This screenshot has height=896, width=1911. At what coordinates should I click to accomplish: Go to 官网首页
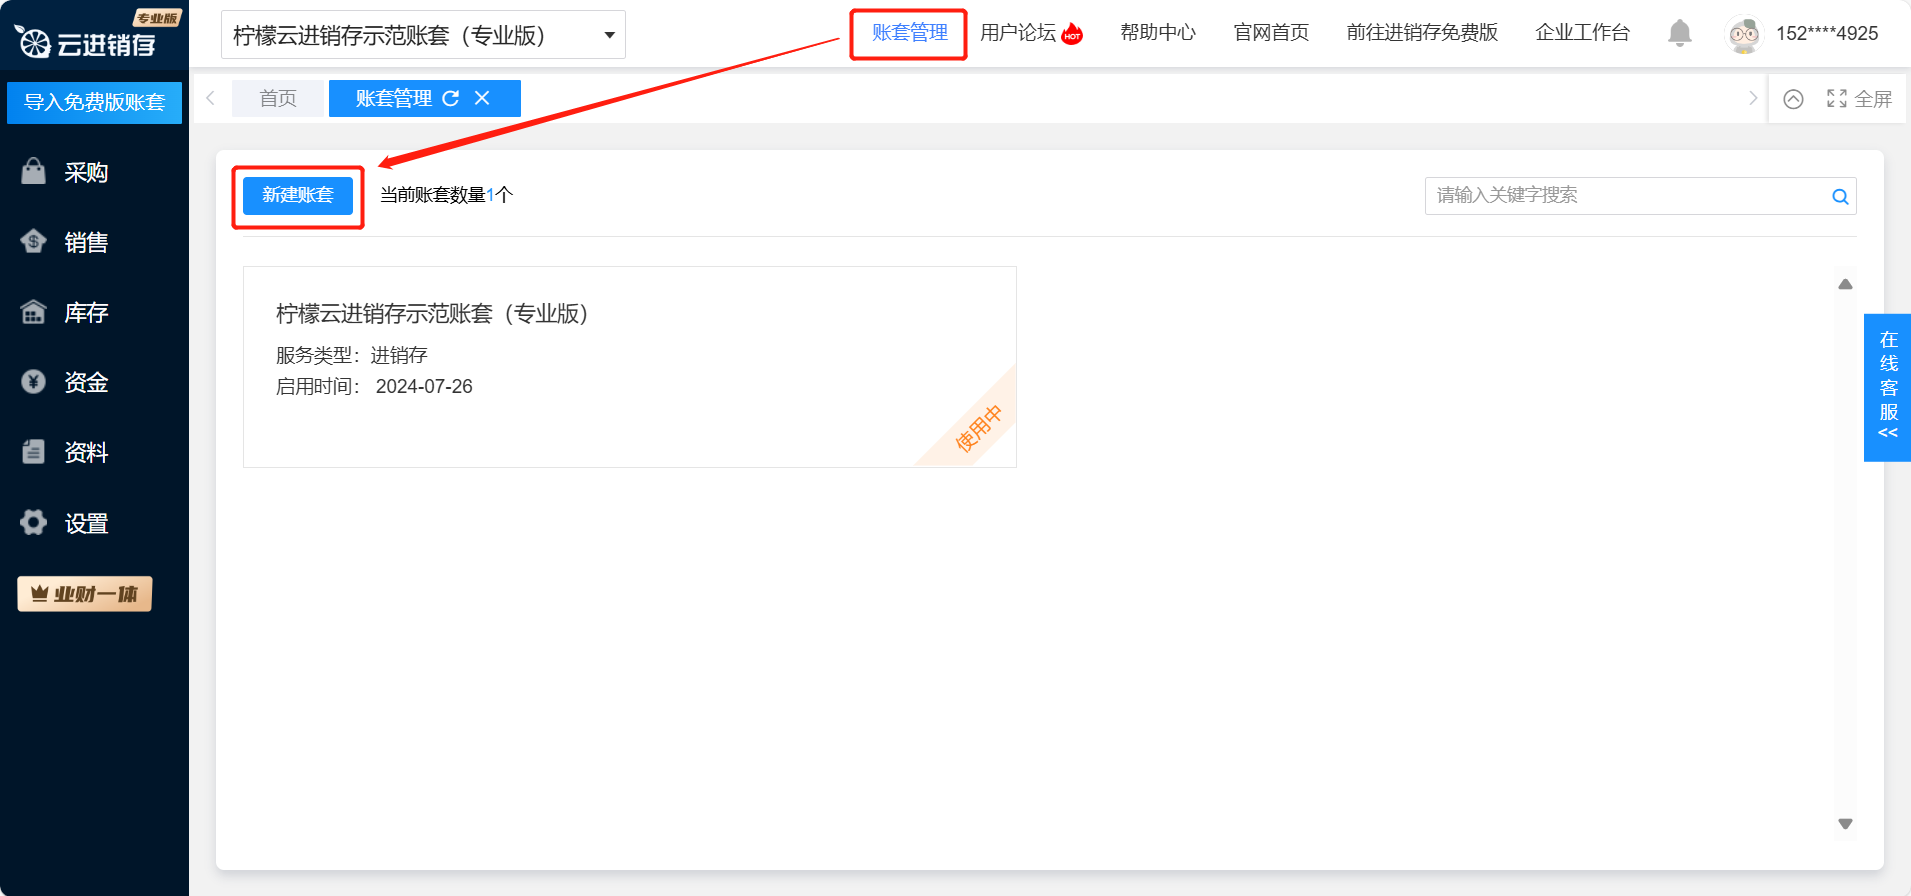pos(1271,33)
